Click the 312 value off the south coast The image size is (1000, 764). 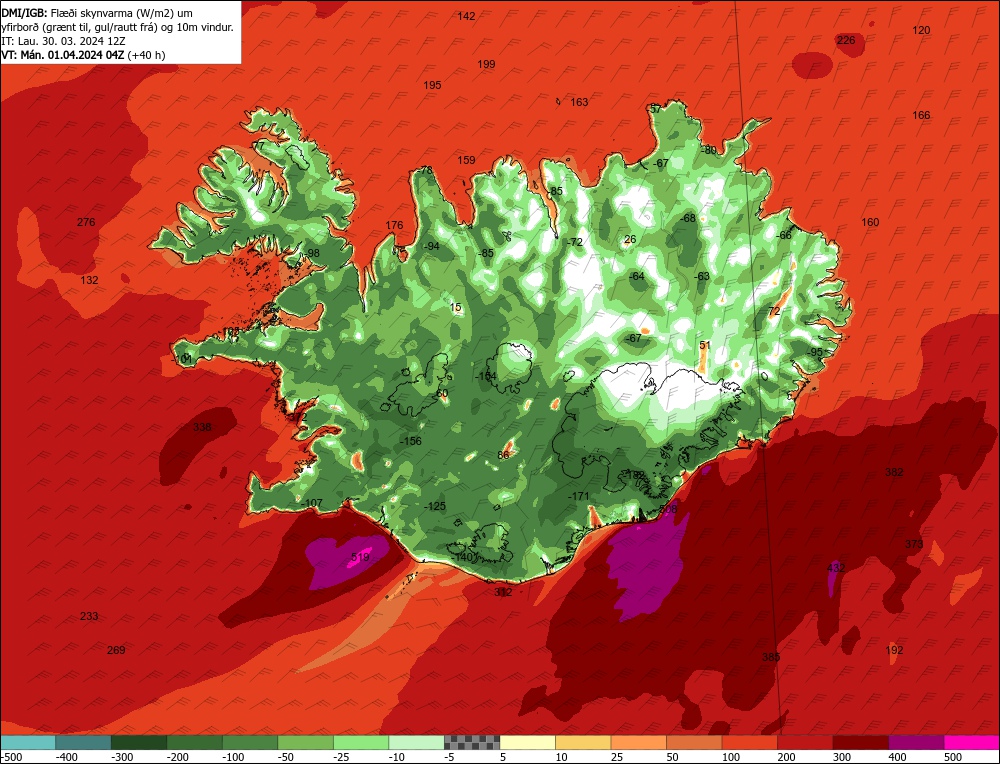coord(503,592)
